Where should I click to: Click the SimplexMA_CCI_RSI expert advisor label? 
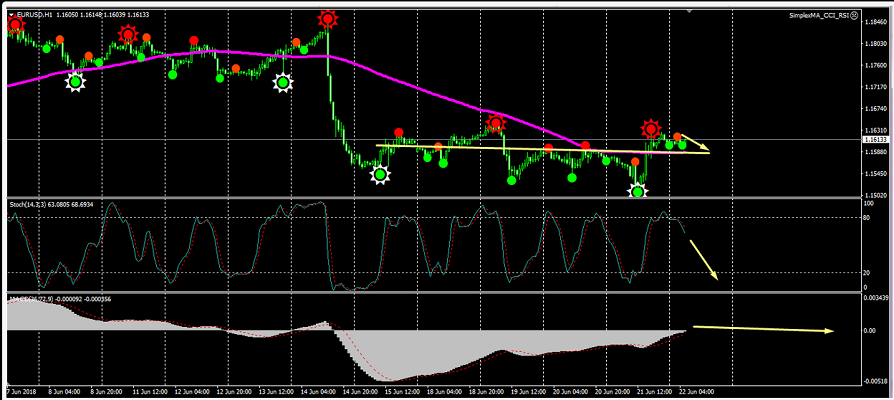click(817, 15)
